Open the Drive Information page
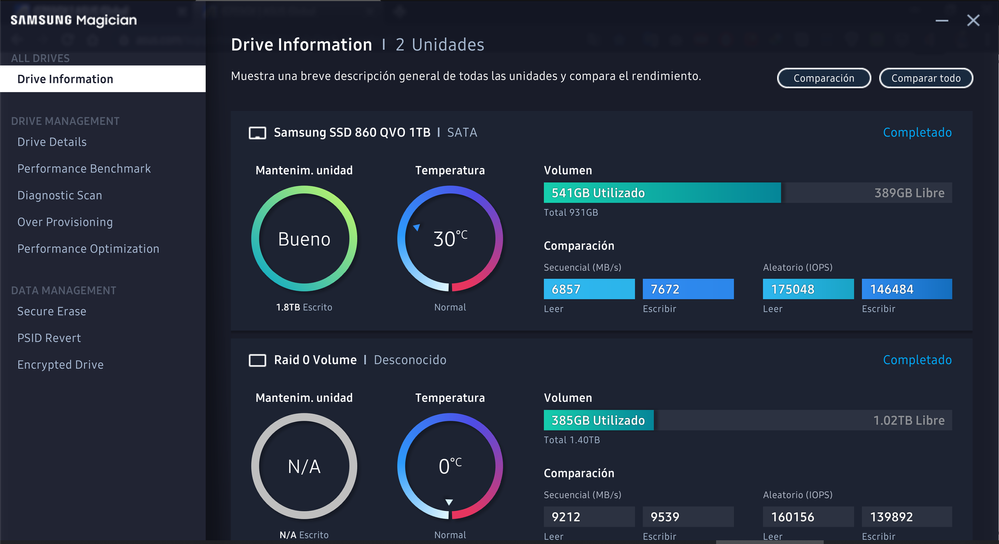The image size is (999, 544). (x=103, y=79)
